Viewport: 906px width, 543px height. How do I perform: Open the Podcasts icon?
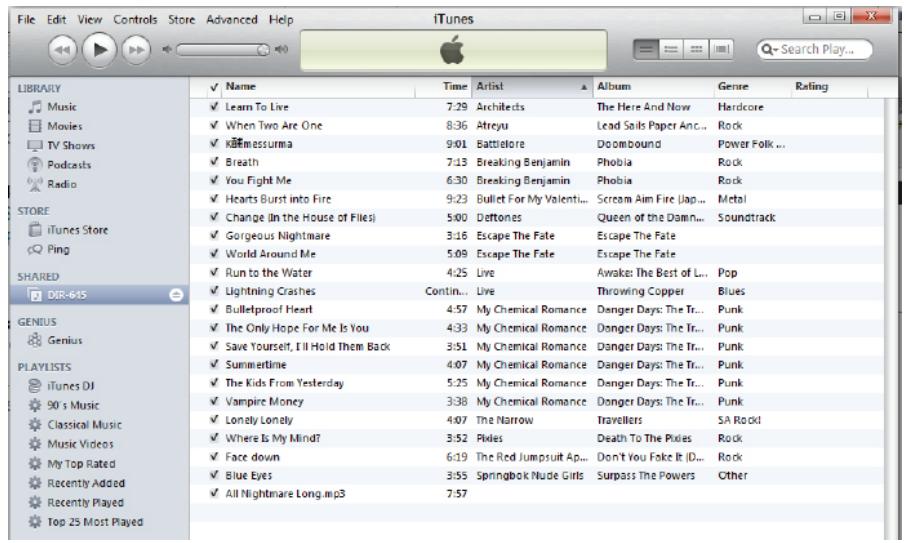click(35, 165)
